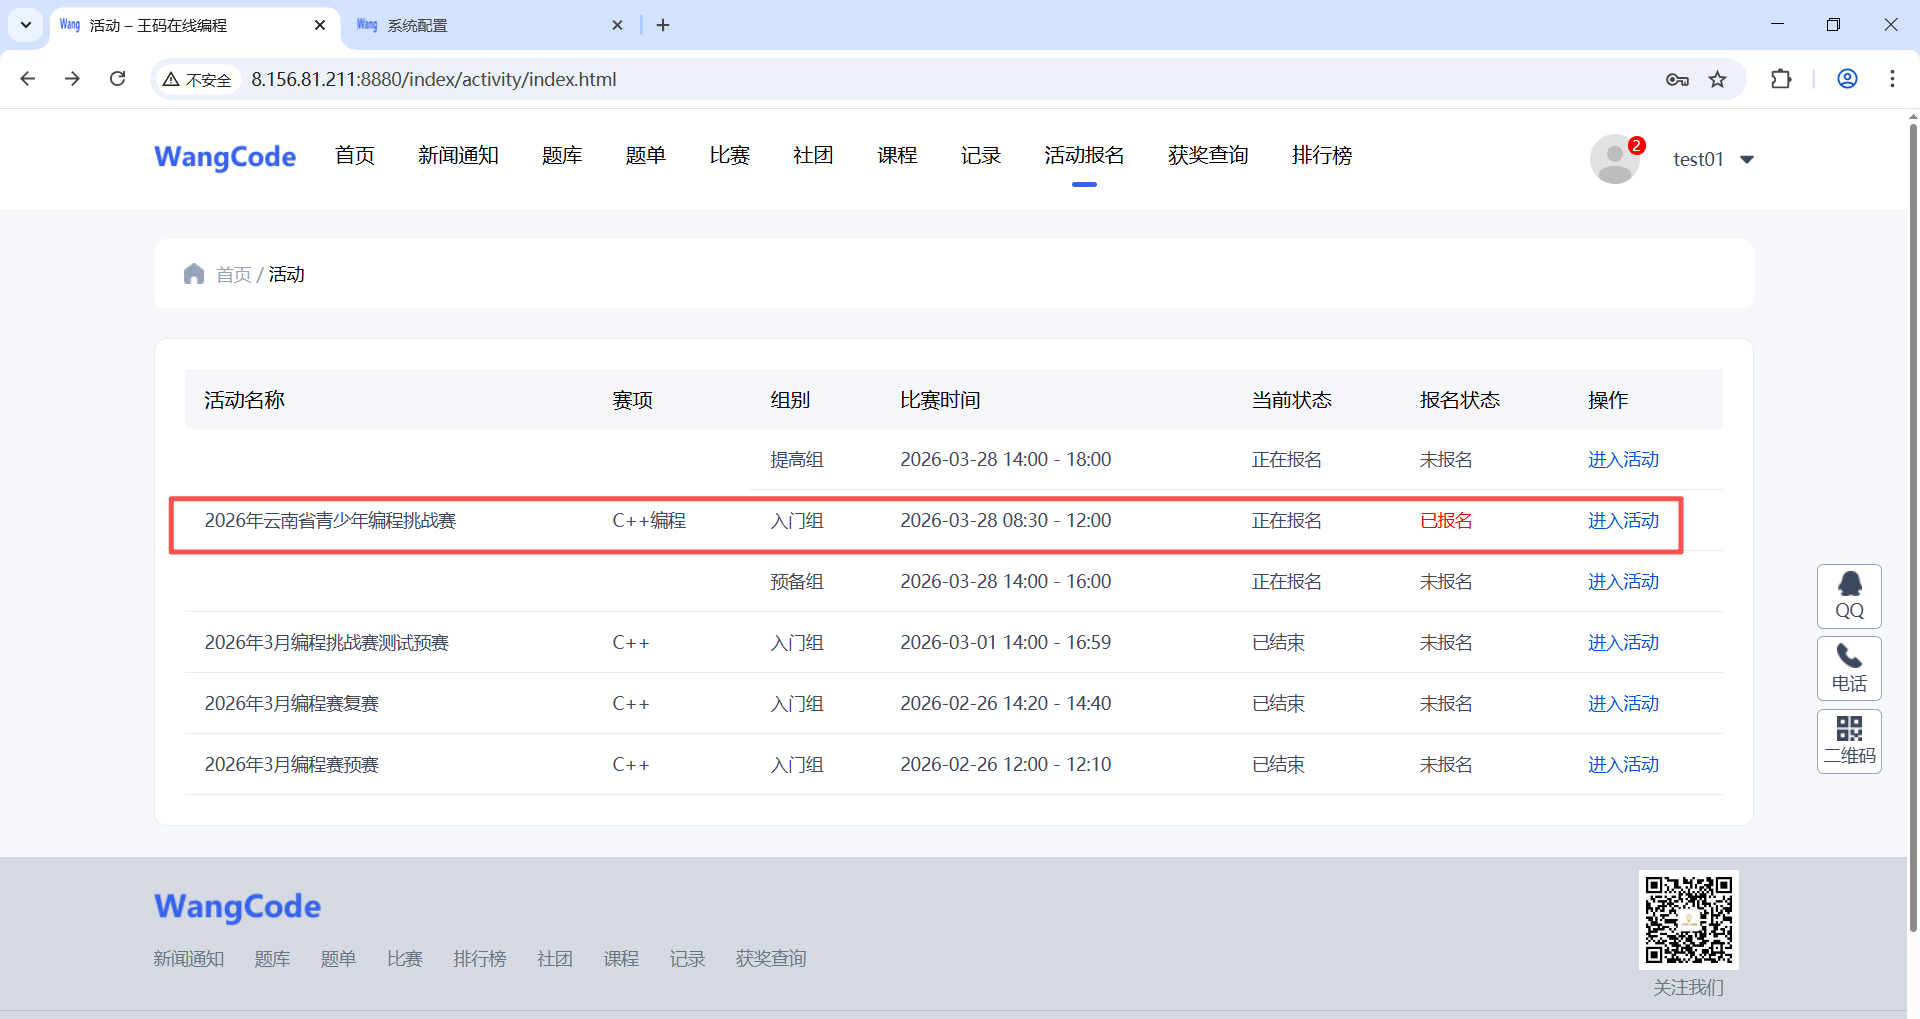Click the QQ contact icon
The height and width of the screenshot is (1019, 1920).
(x=1849, y=596)
